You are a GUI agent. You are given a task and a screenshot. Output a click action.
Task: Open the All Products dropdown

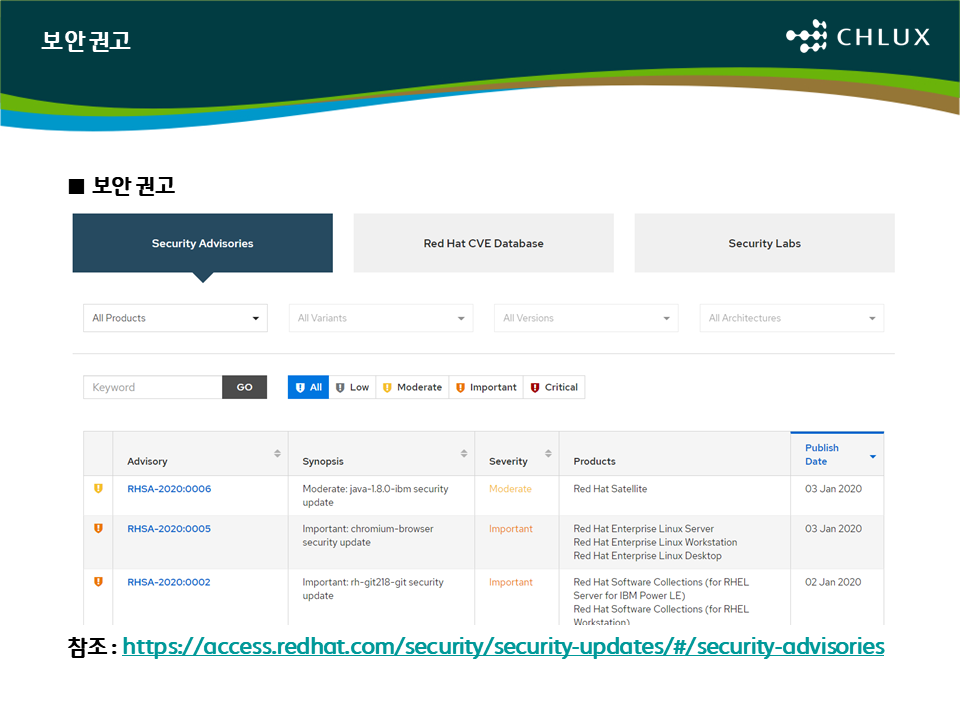pyautogui.click(x=176, y=318)
